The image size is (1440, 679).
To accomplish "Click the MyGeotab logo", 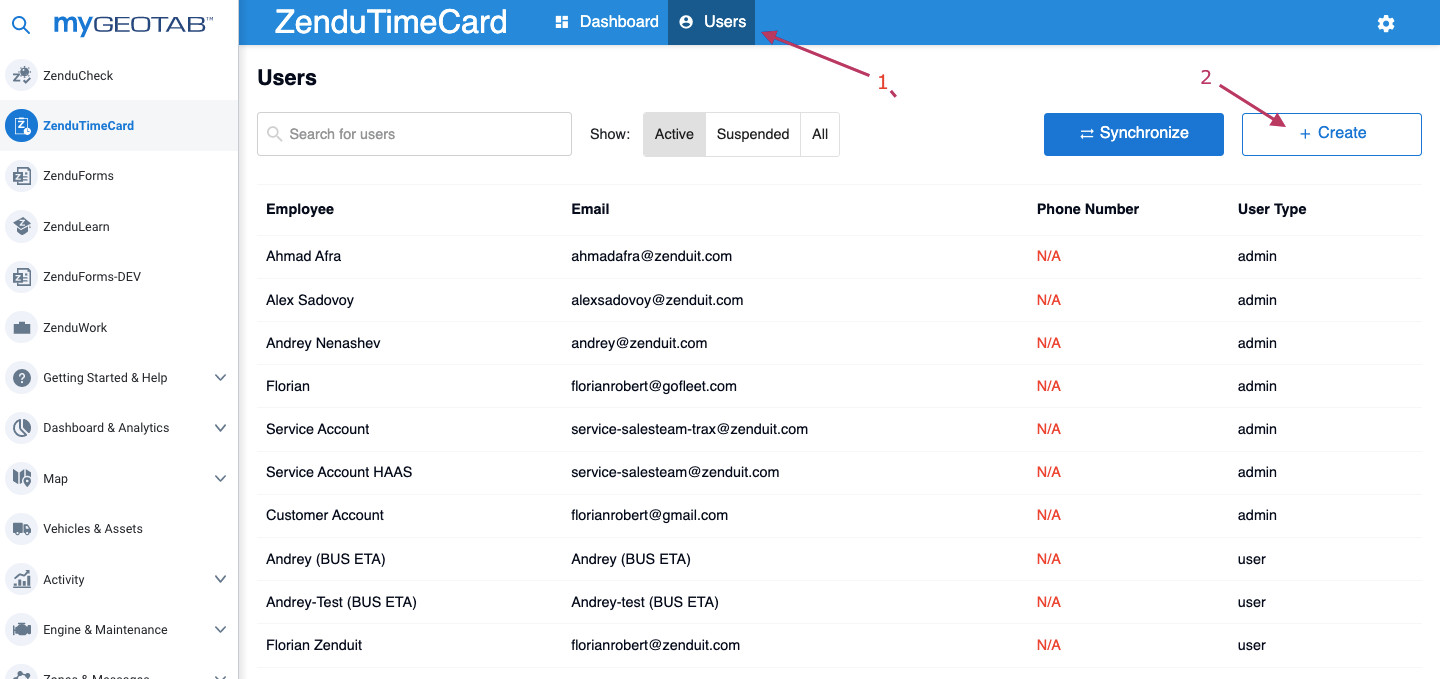I will click(x=133, y=24).
